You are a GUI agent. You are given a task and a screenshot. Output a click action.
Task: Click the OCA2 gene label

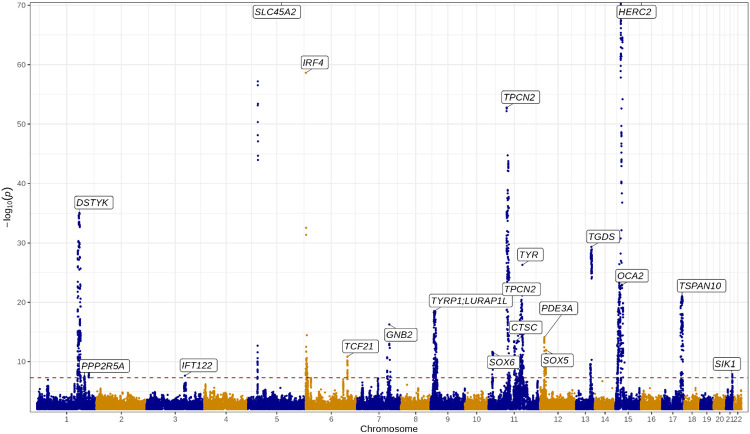click(631, 275)
